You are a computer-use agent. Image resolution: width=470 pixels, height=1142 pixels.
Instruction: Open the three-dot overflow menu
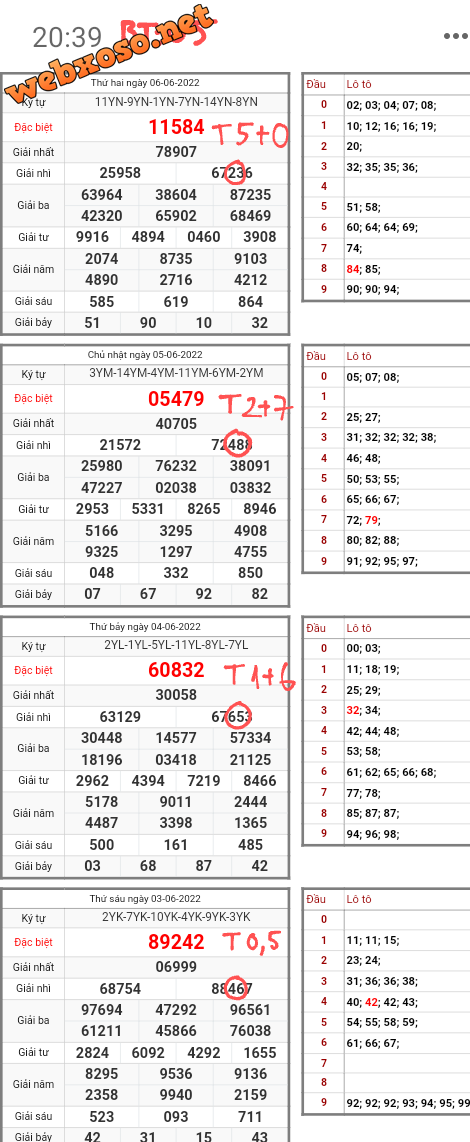(x=455, y=36)
